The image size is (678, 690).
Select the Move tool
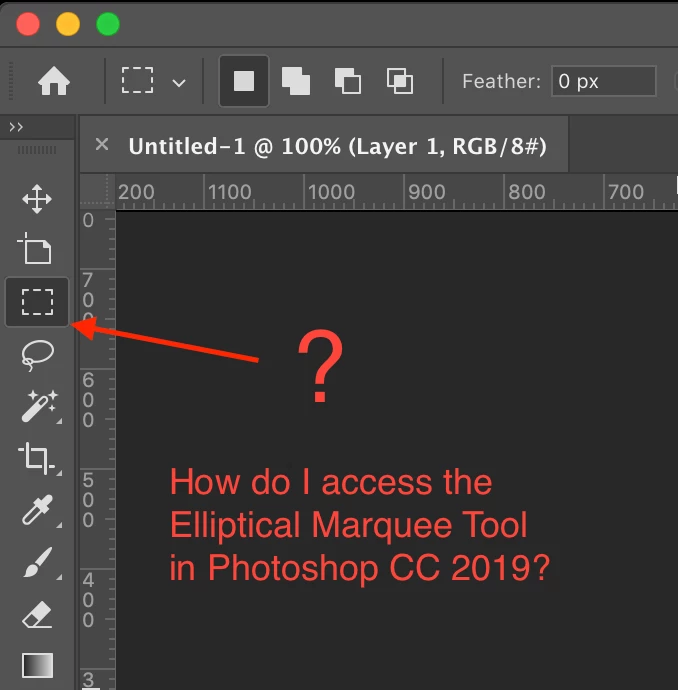coord(37,199)
